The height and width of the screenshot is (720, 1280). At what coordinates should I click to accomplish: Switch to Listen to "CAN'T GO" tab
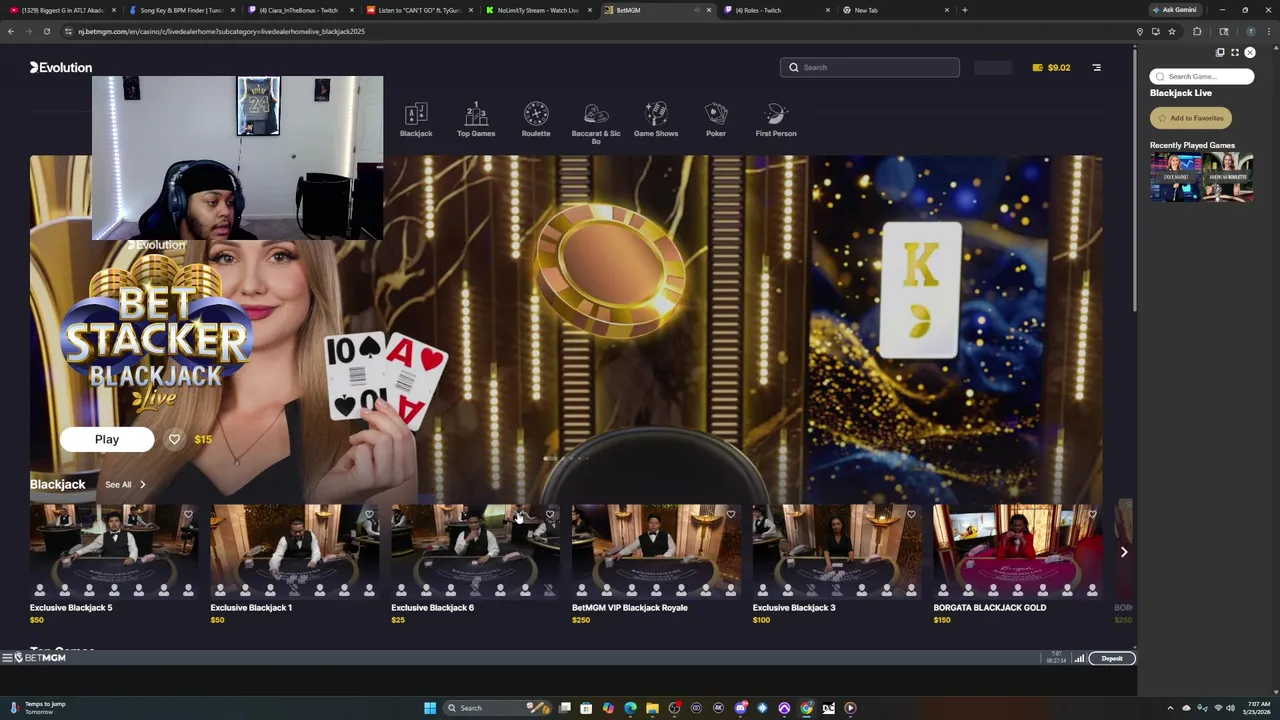pos(419,10)
